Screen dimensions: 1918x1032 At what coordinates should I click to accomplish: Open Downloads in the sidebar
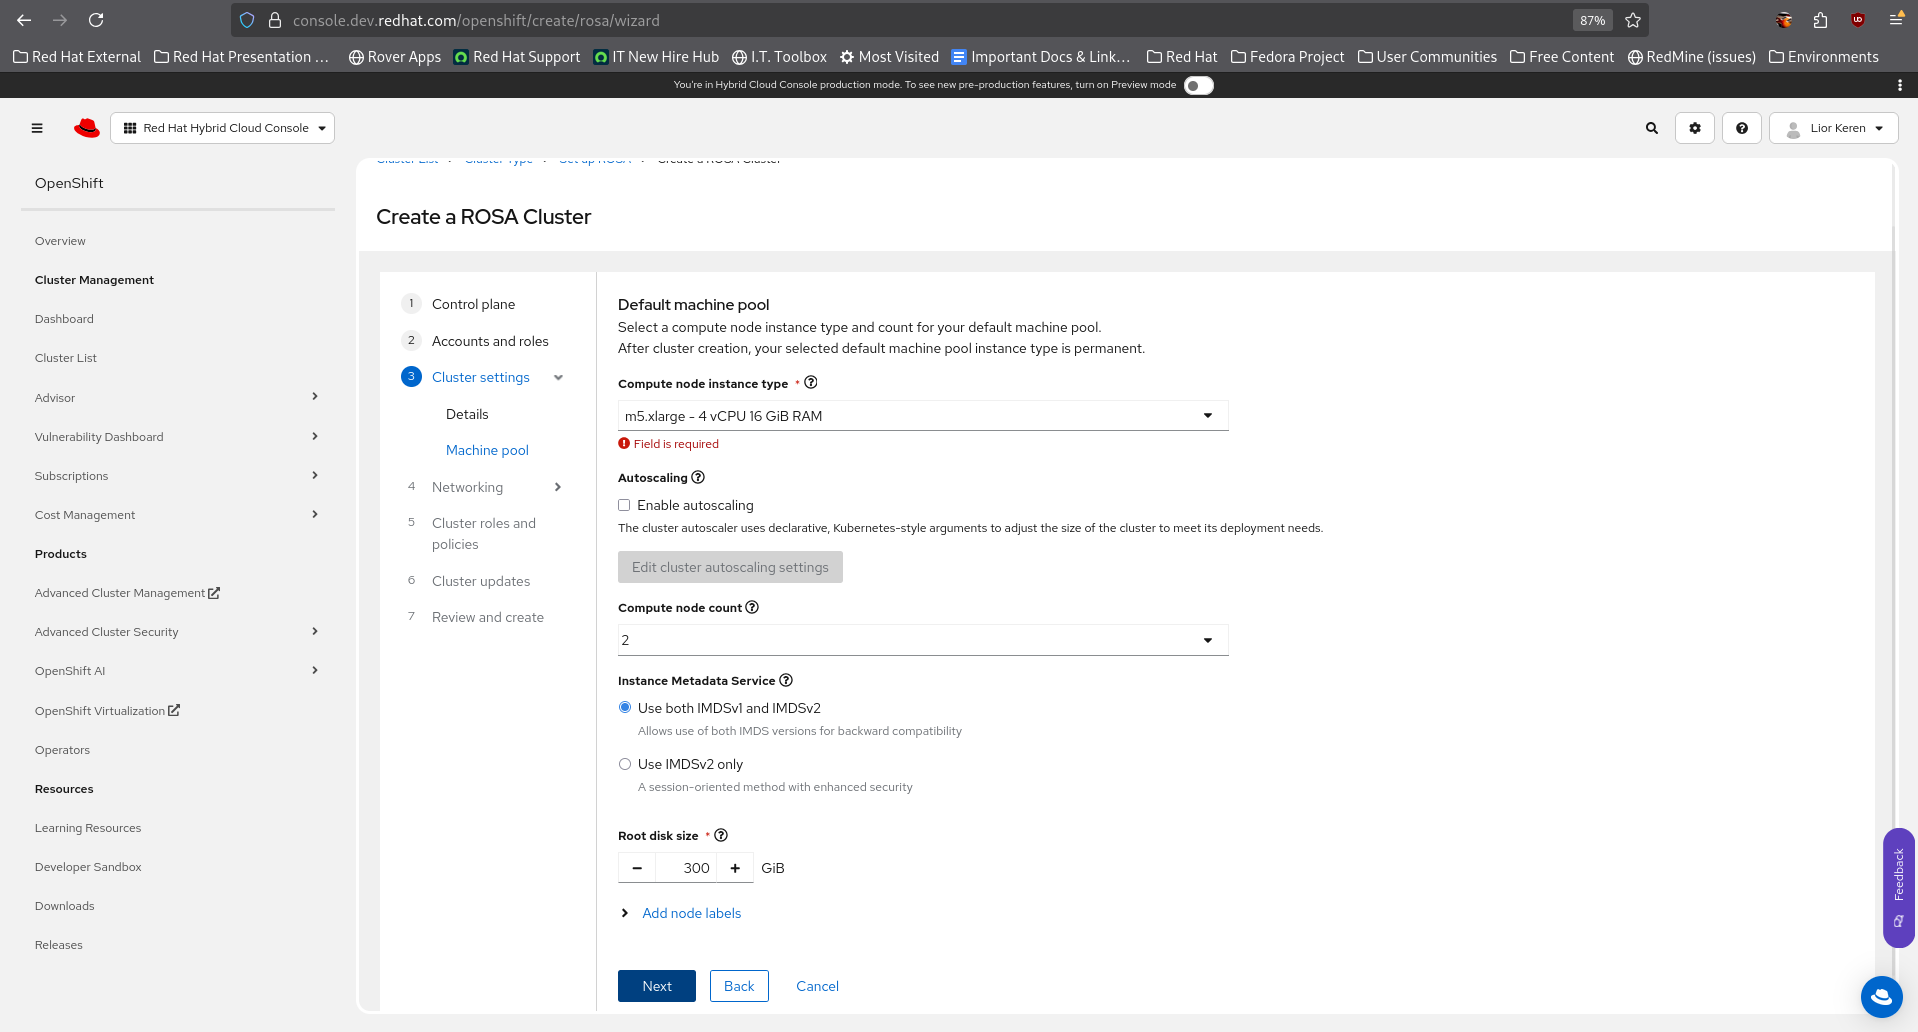(64, 906)
